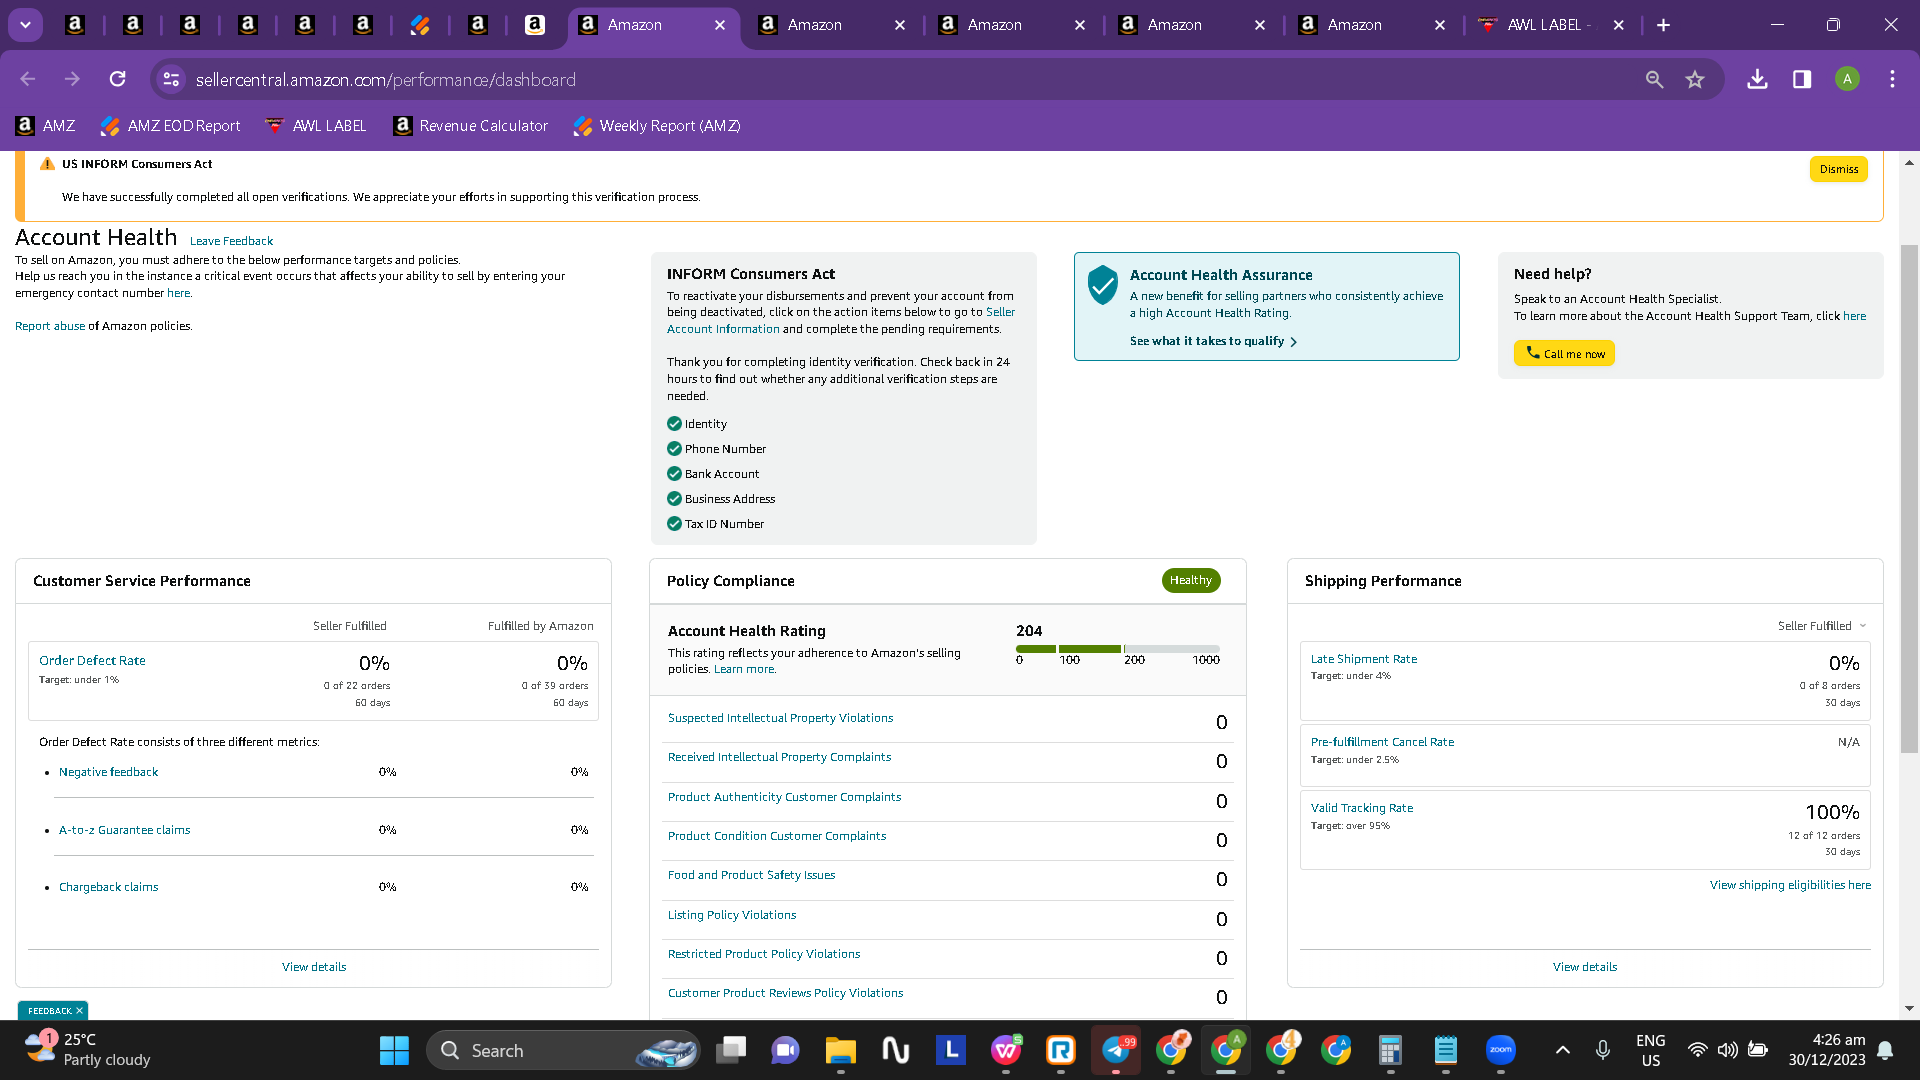Open the Negative feedback metric link

(x=108, y=772)
